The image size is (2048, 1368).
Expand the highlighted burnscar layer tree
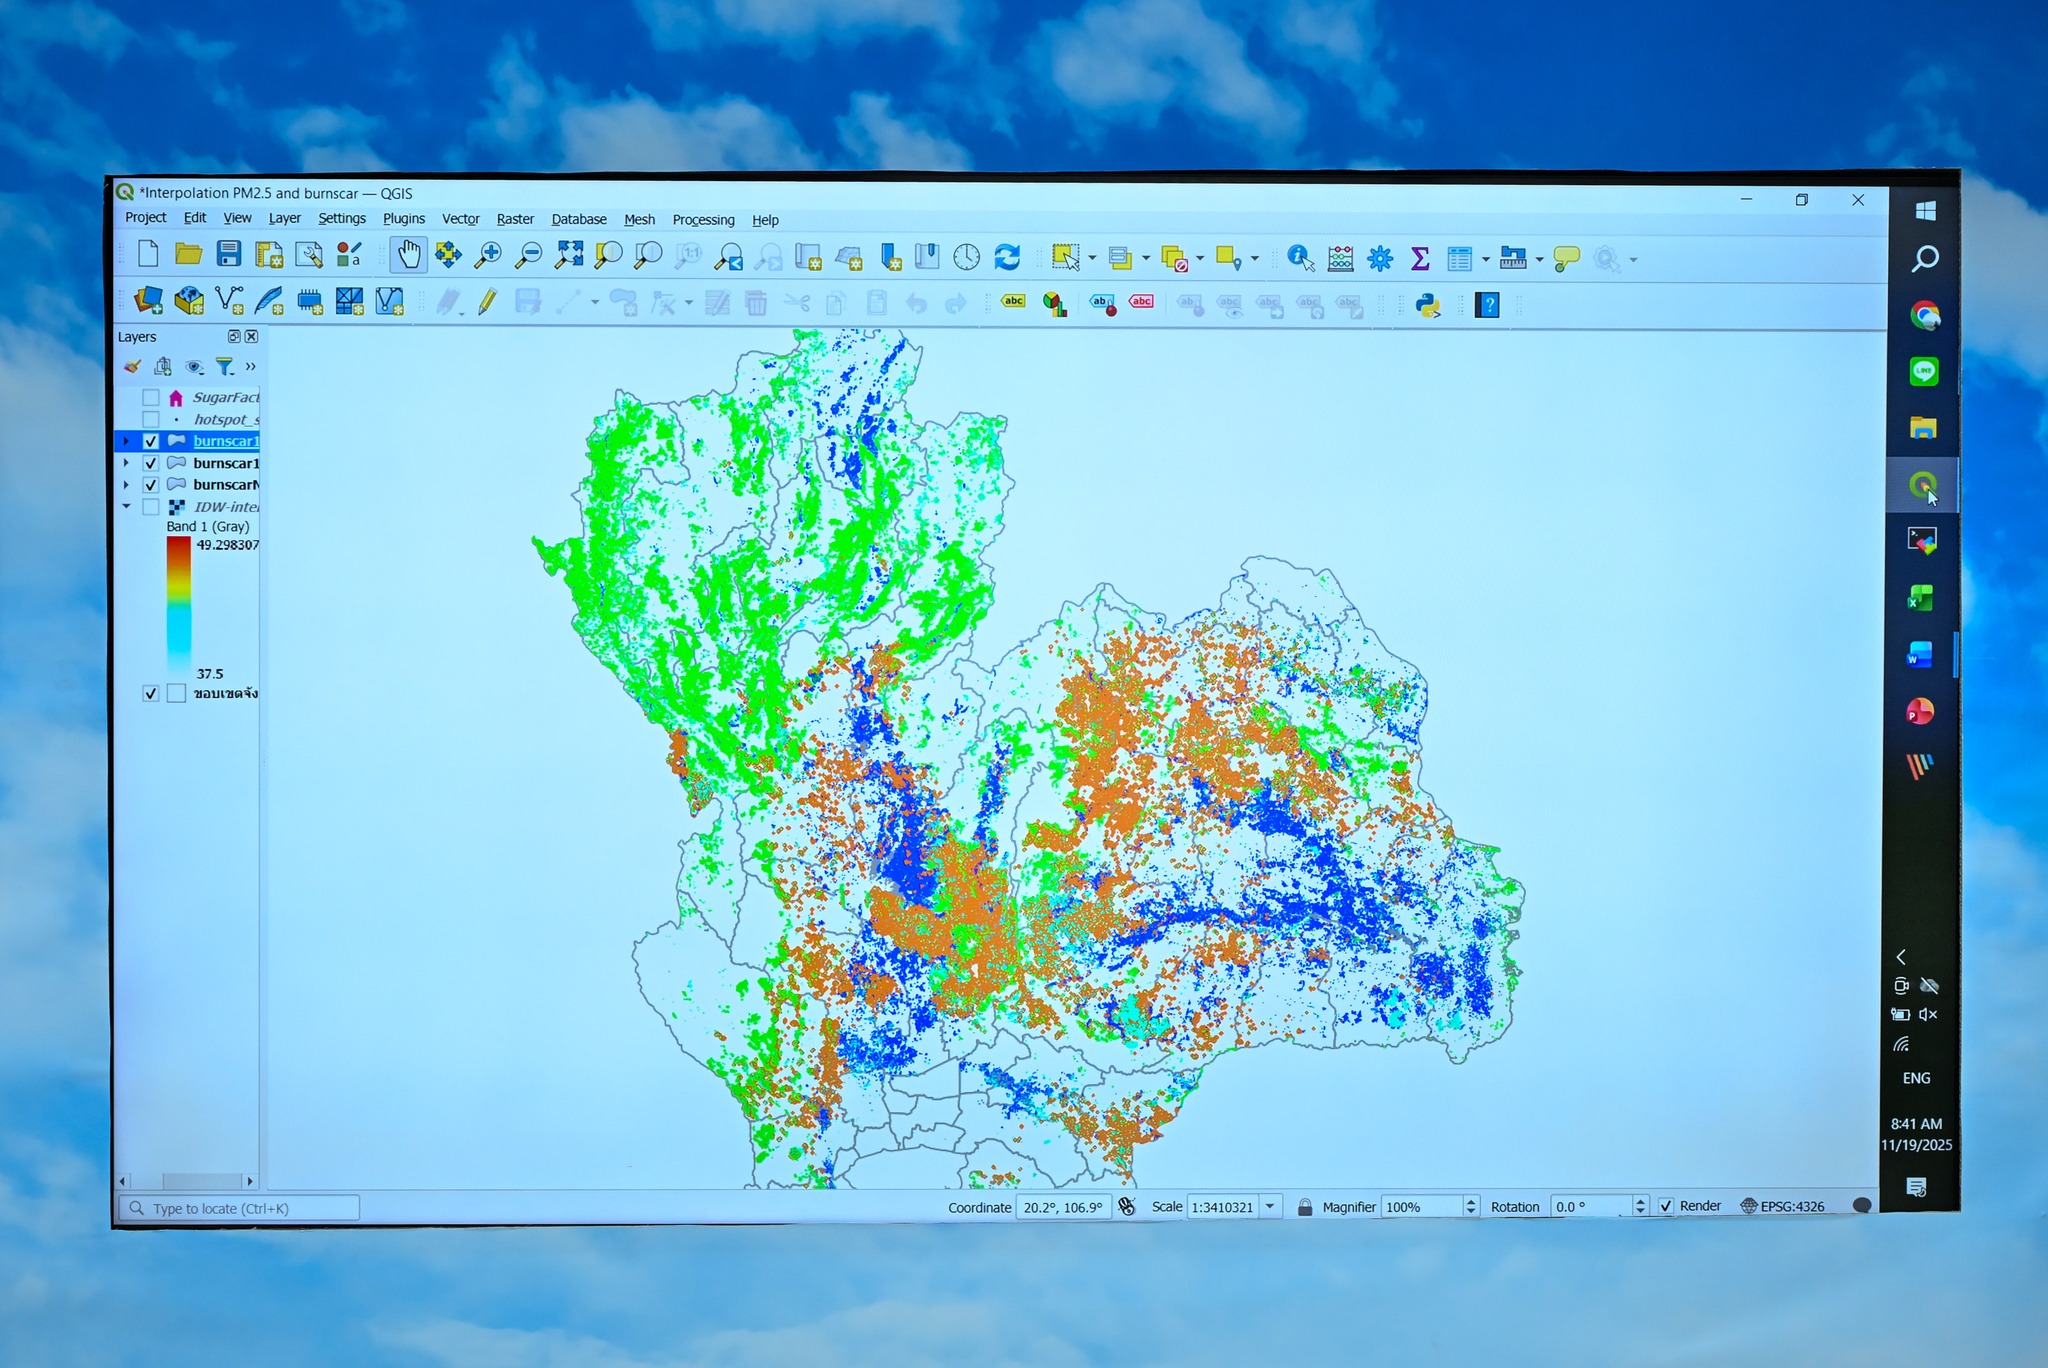tap(126, 441)
